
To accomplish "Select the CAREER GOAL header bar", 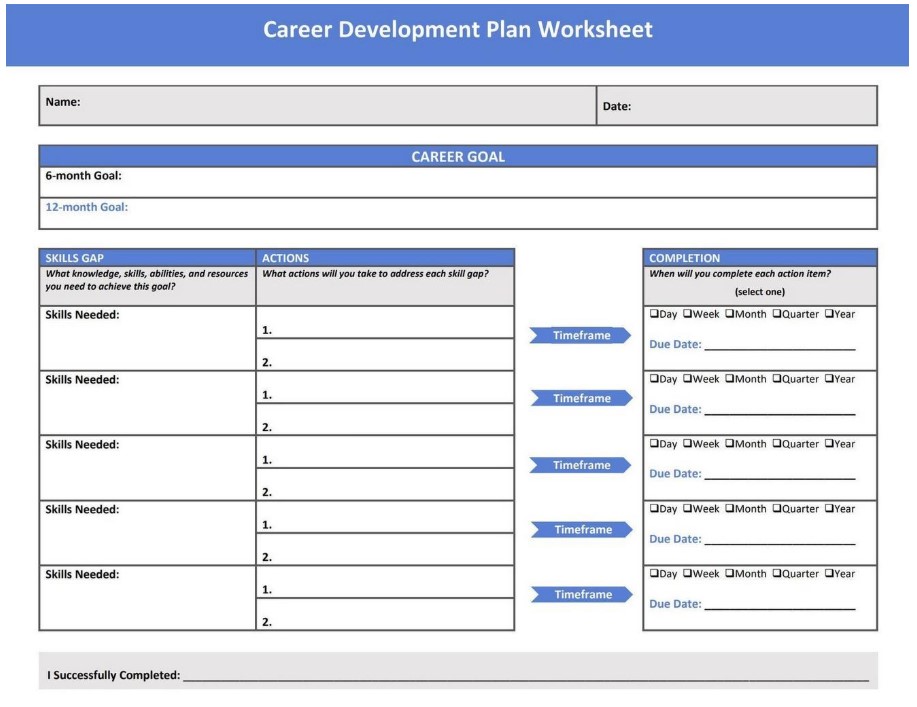I will tap(457, 156).
